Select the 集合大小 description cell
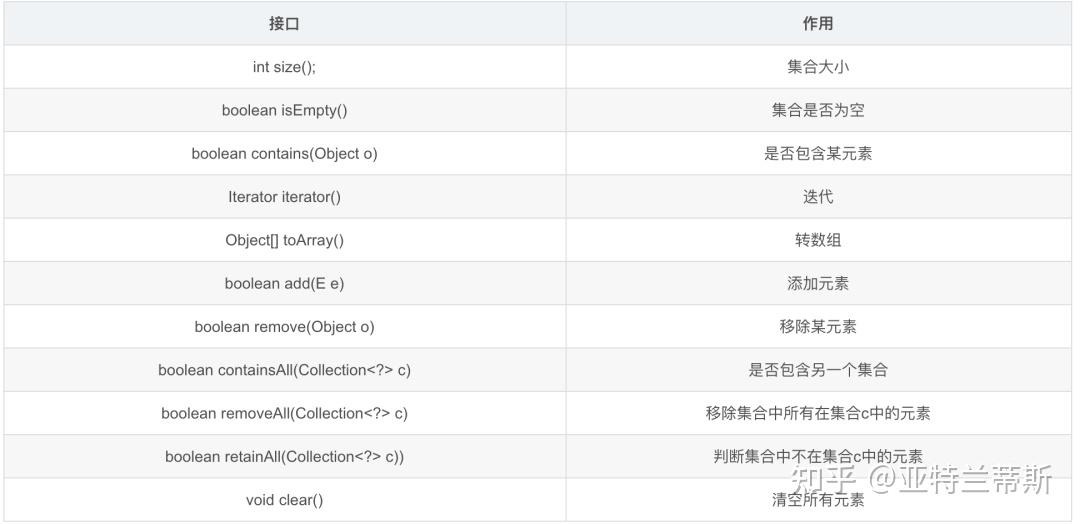The width and height of the screenshot is (1080, 524). click(x=818, y=67)
